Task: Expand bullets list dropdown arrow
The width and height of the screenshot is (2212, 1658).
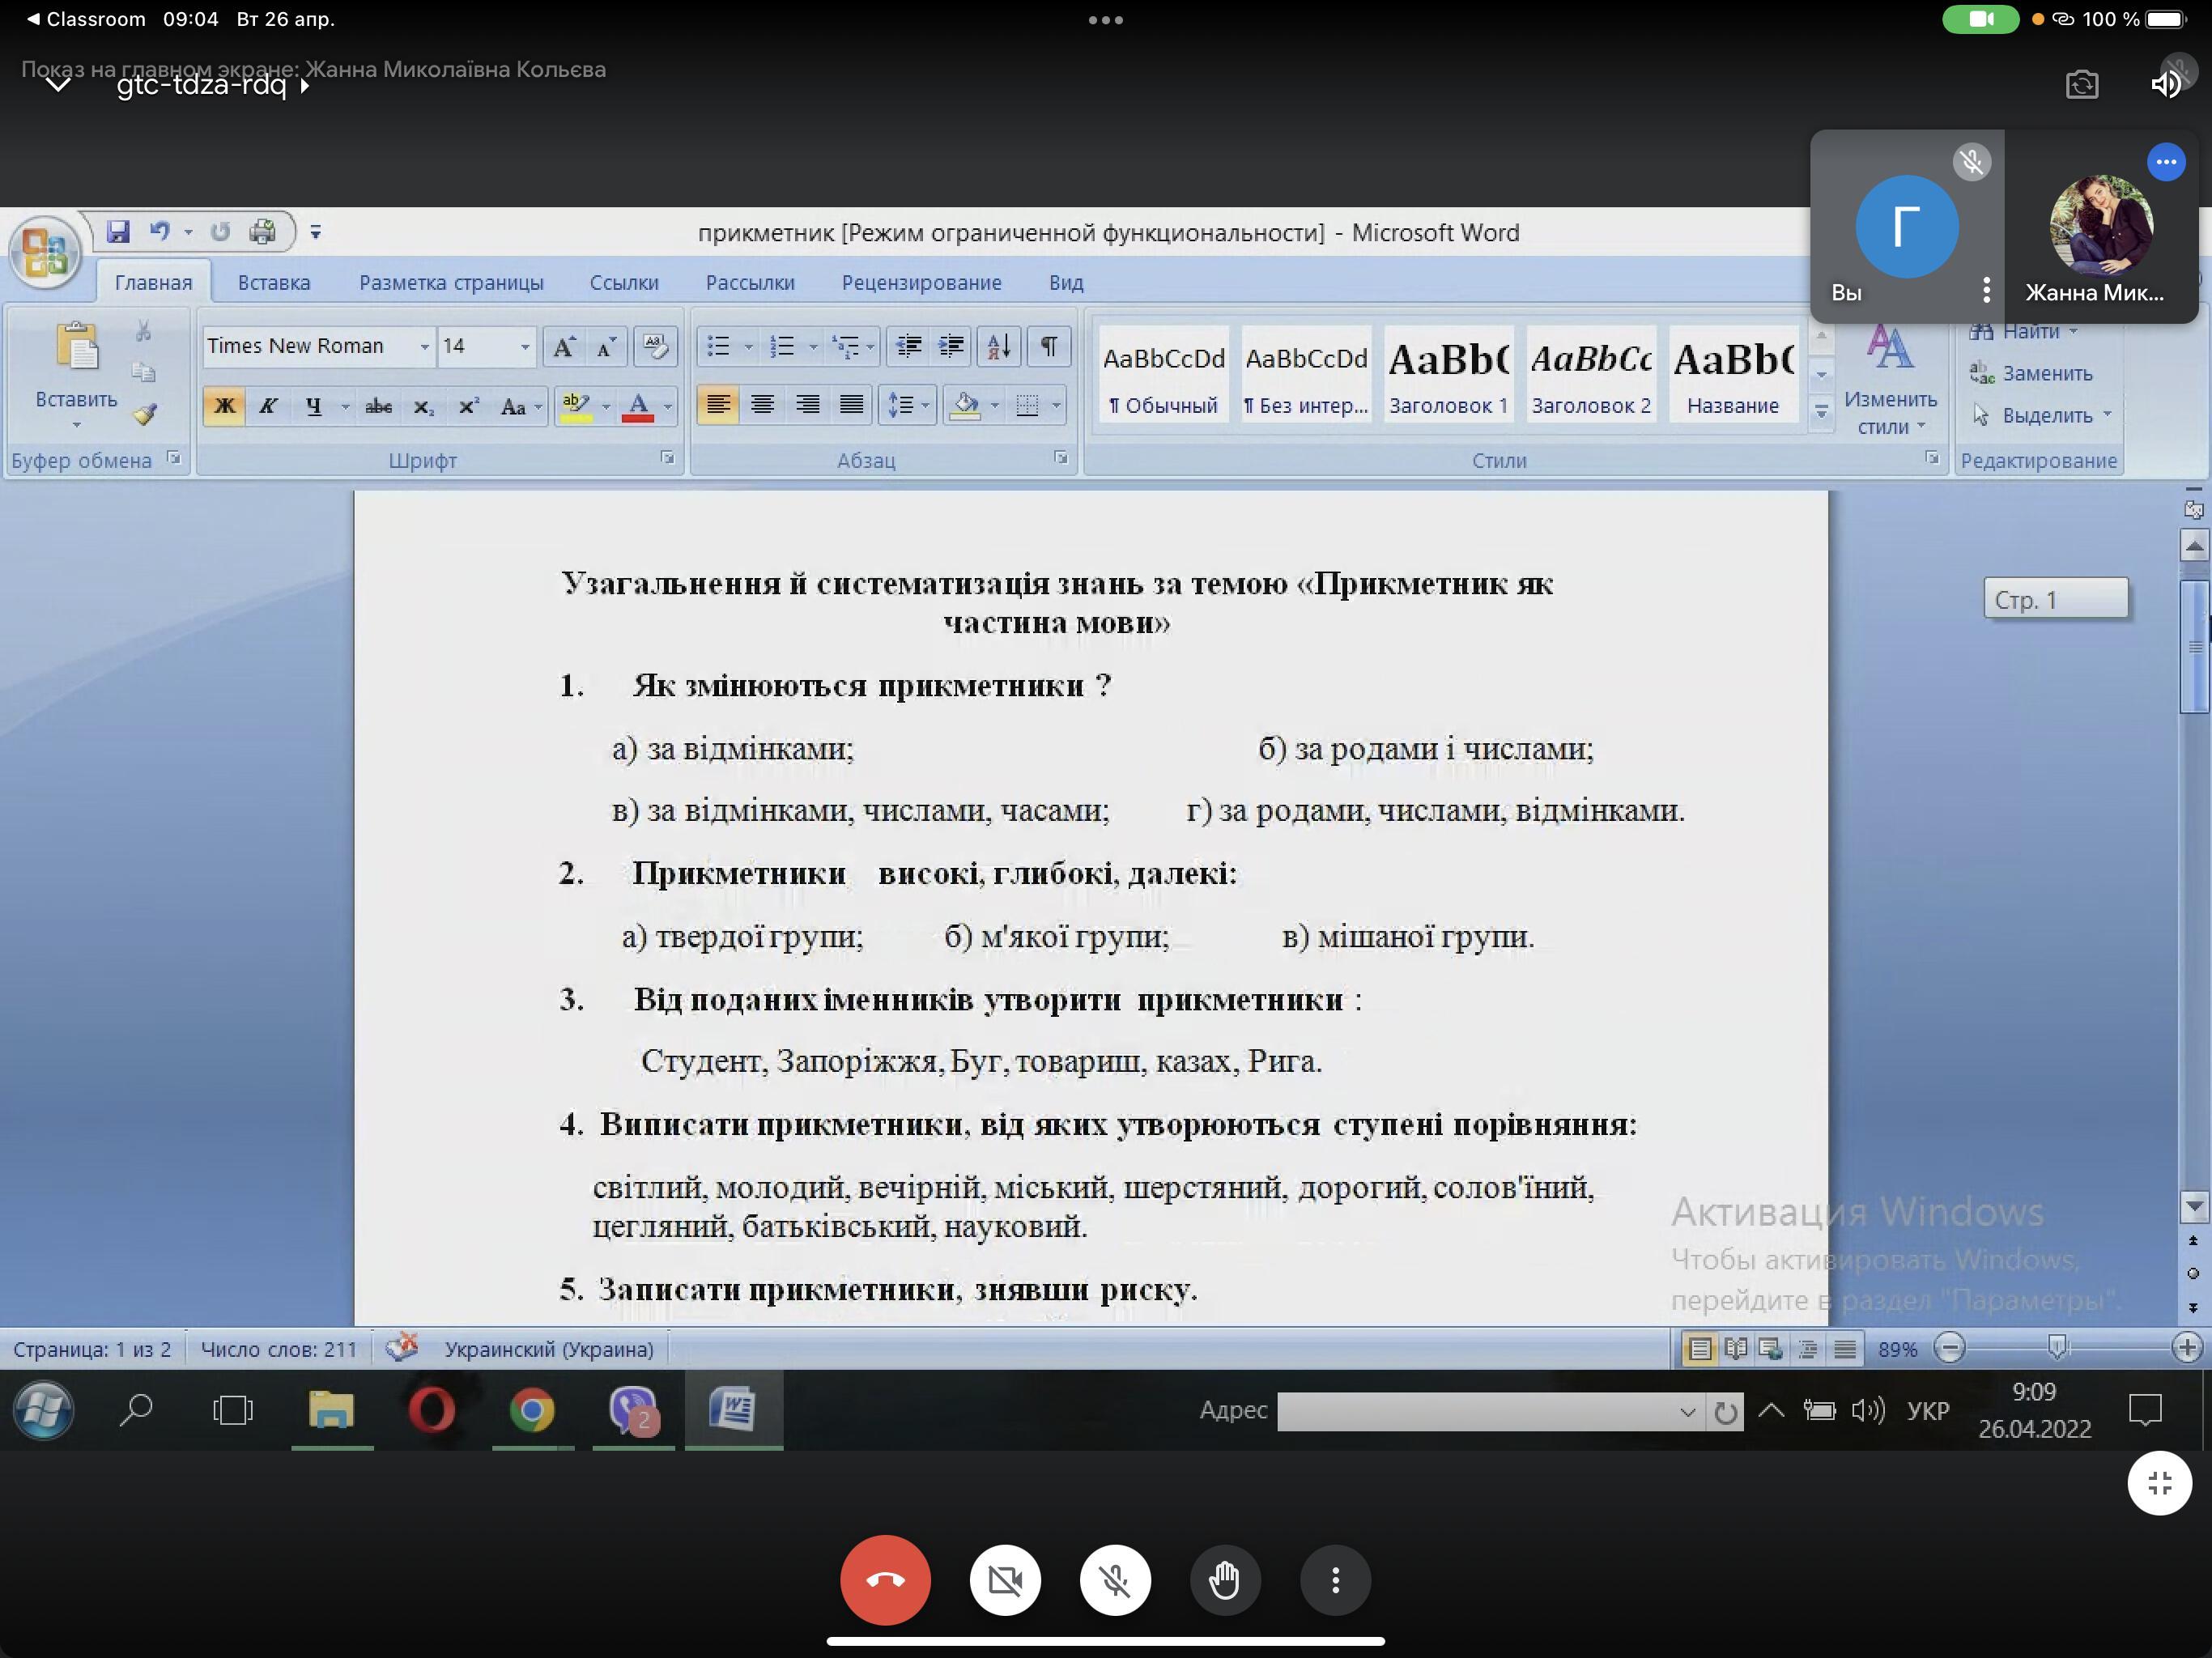Action: coord(748,347)
